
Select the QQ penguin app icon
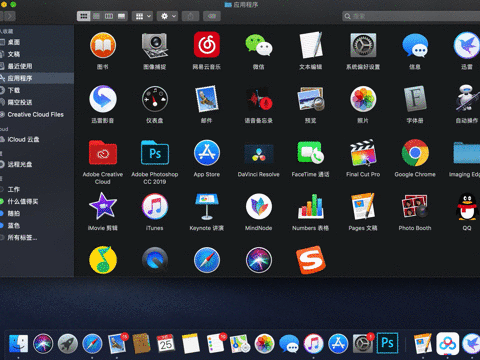click(467, 206)
